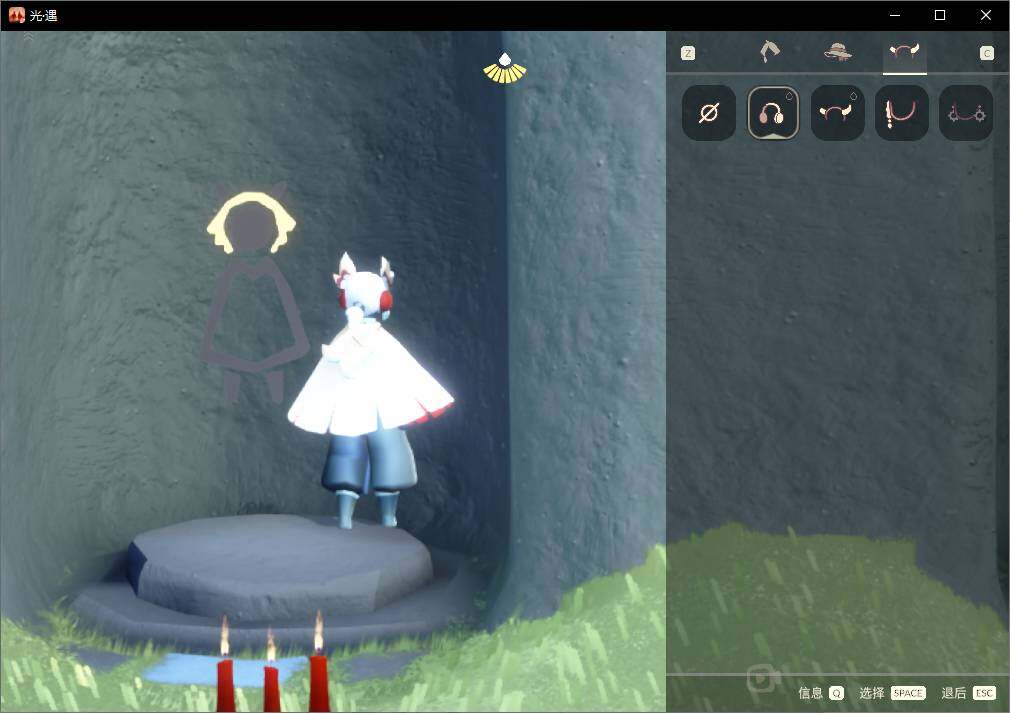
Task: Open the hat category tab
Action: coord(838,52)
